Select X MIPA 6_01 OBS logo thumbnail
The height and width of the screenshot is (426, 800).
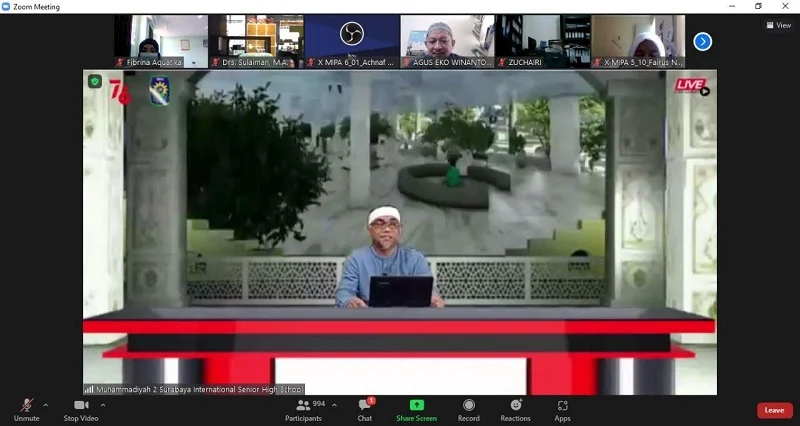(352, 41)
